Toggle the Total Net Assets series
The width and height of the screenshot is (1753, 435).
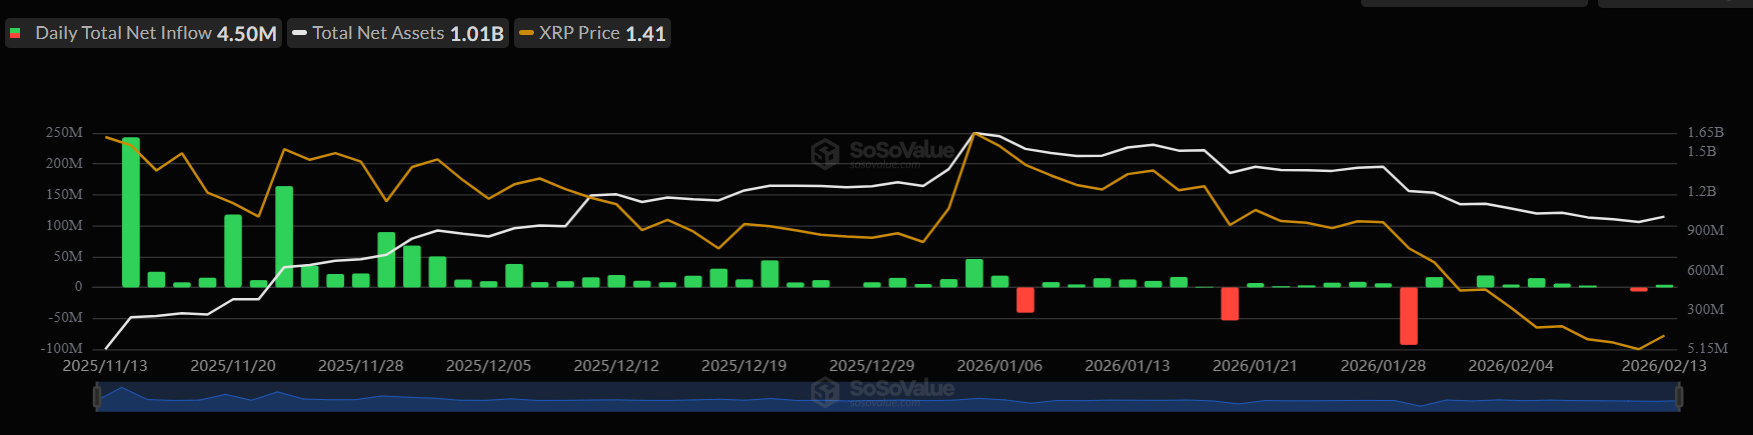398,33
